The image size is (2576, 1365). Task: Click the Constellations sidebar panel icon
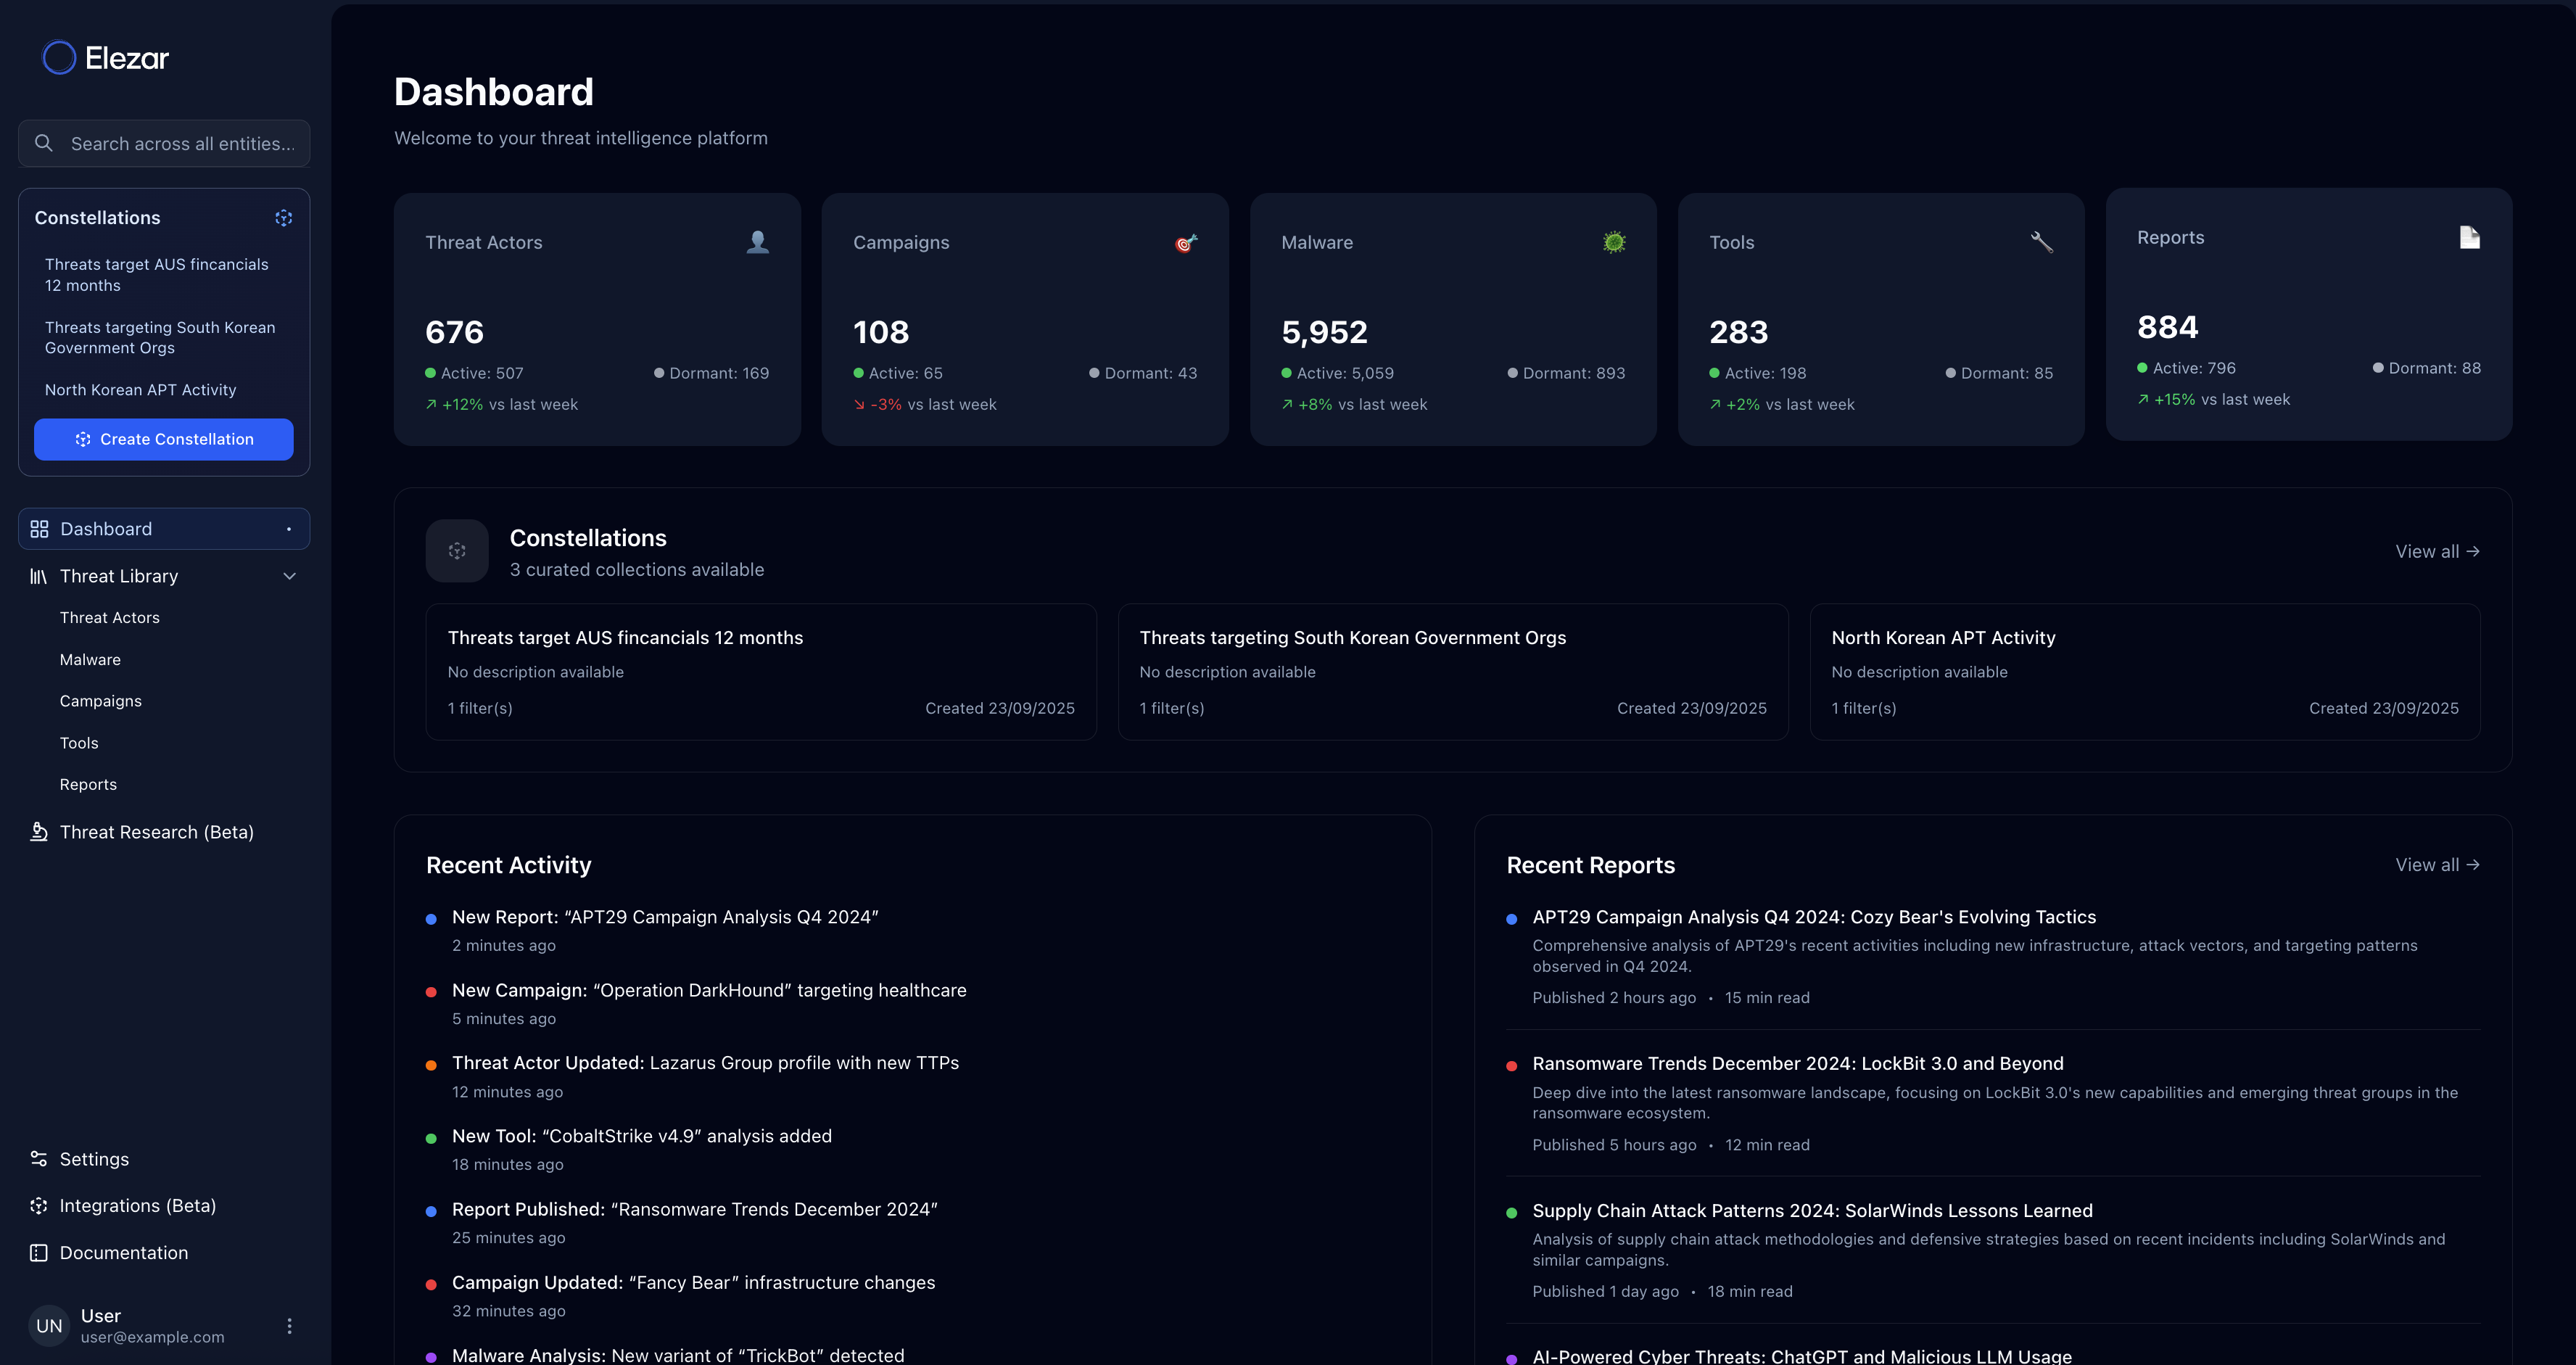click(x=284, y=218)
